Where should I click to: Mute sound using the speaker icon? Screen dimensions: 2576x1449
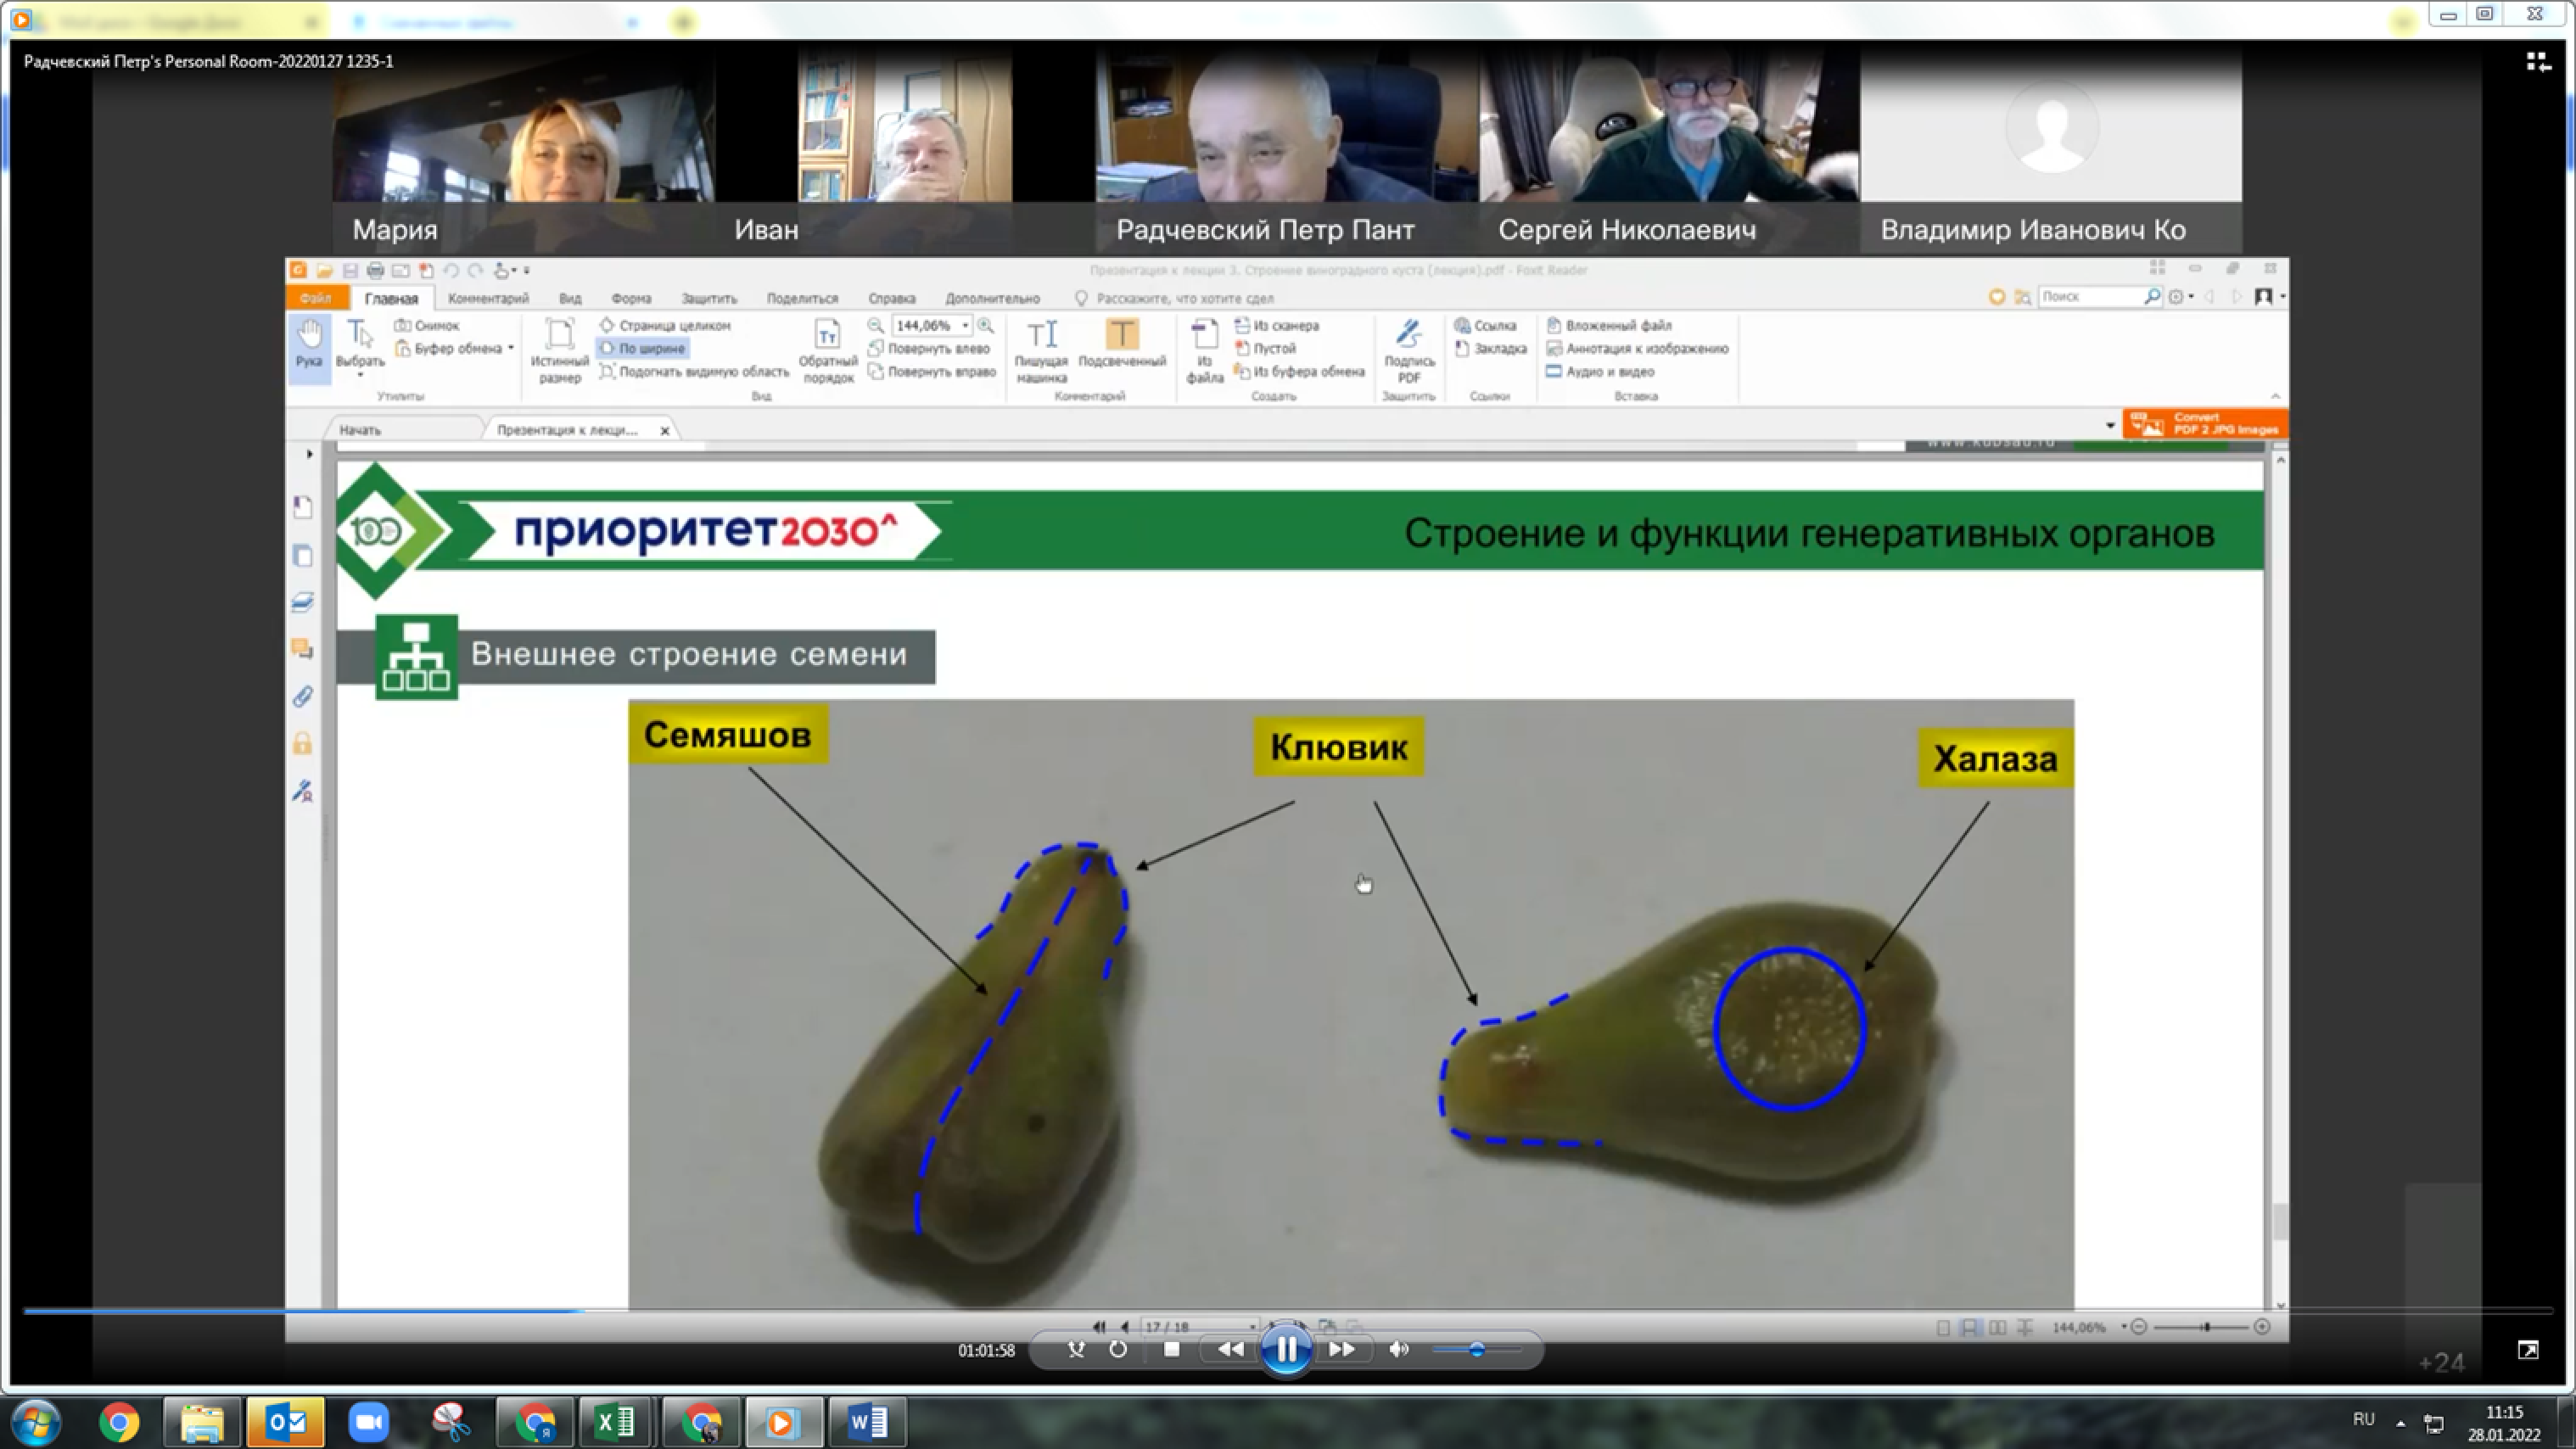pos(1399,1350)
